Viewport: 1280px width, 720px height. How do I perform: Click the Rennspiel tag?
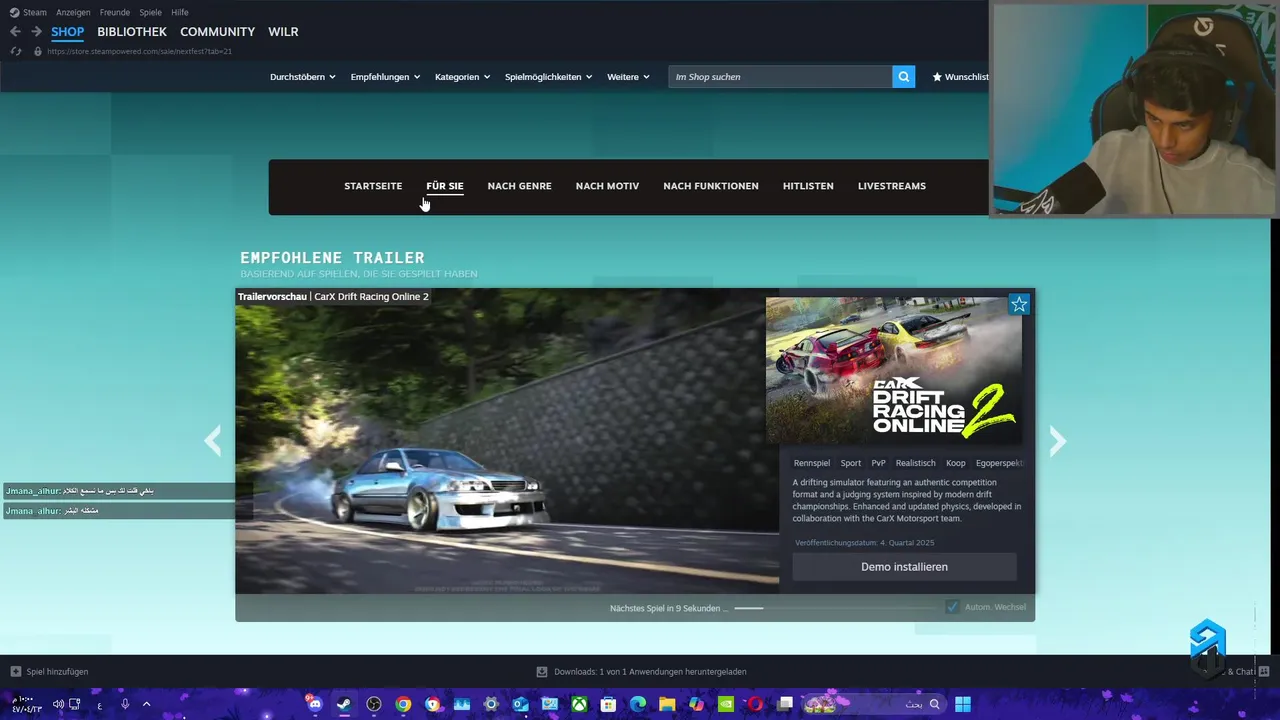pos(812,463)
